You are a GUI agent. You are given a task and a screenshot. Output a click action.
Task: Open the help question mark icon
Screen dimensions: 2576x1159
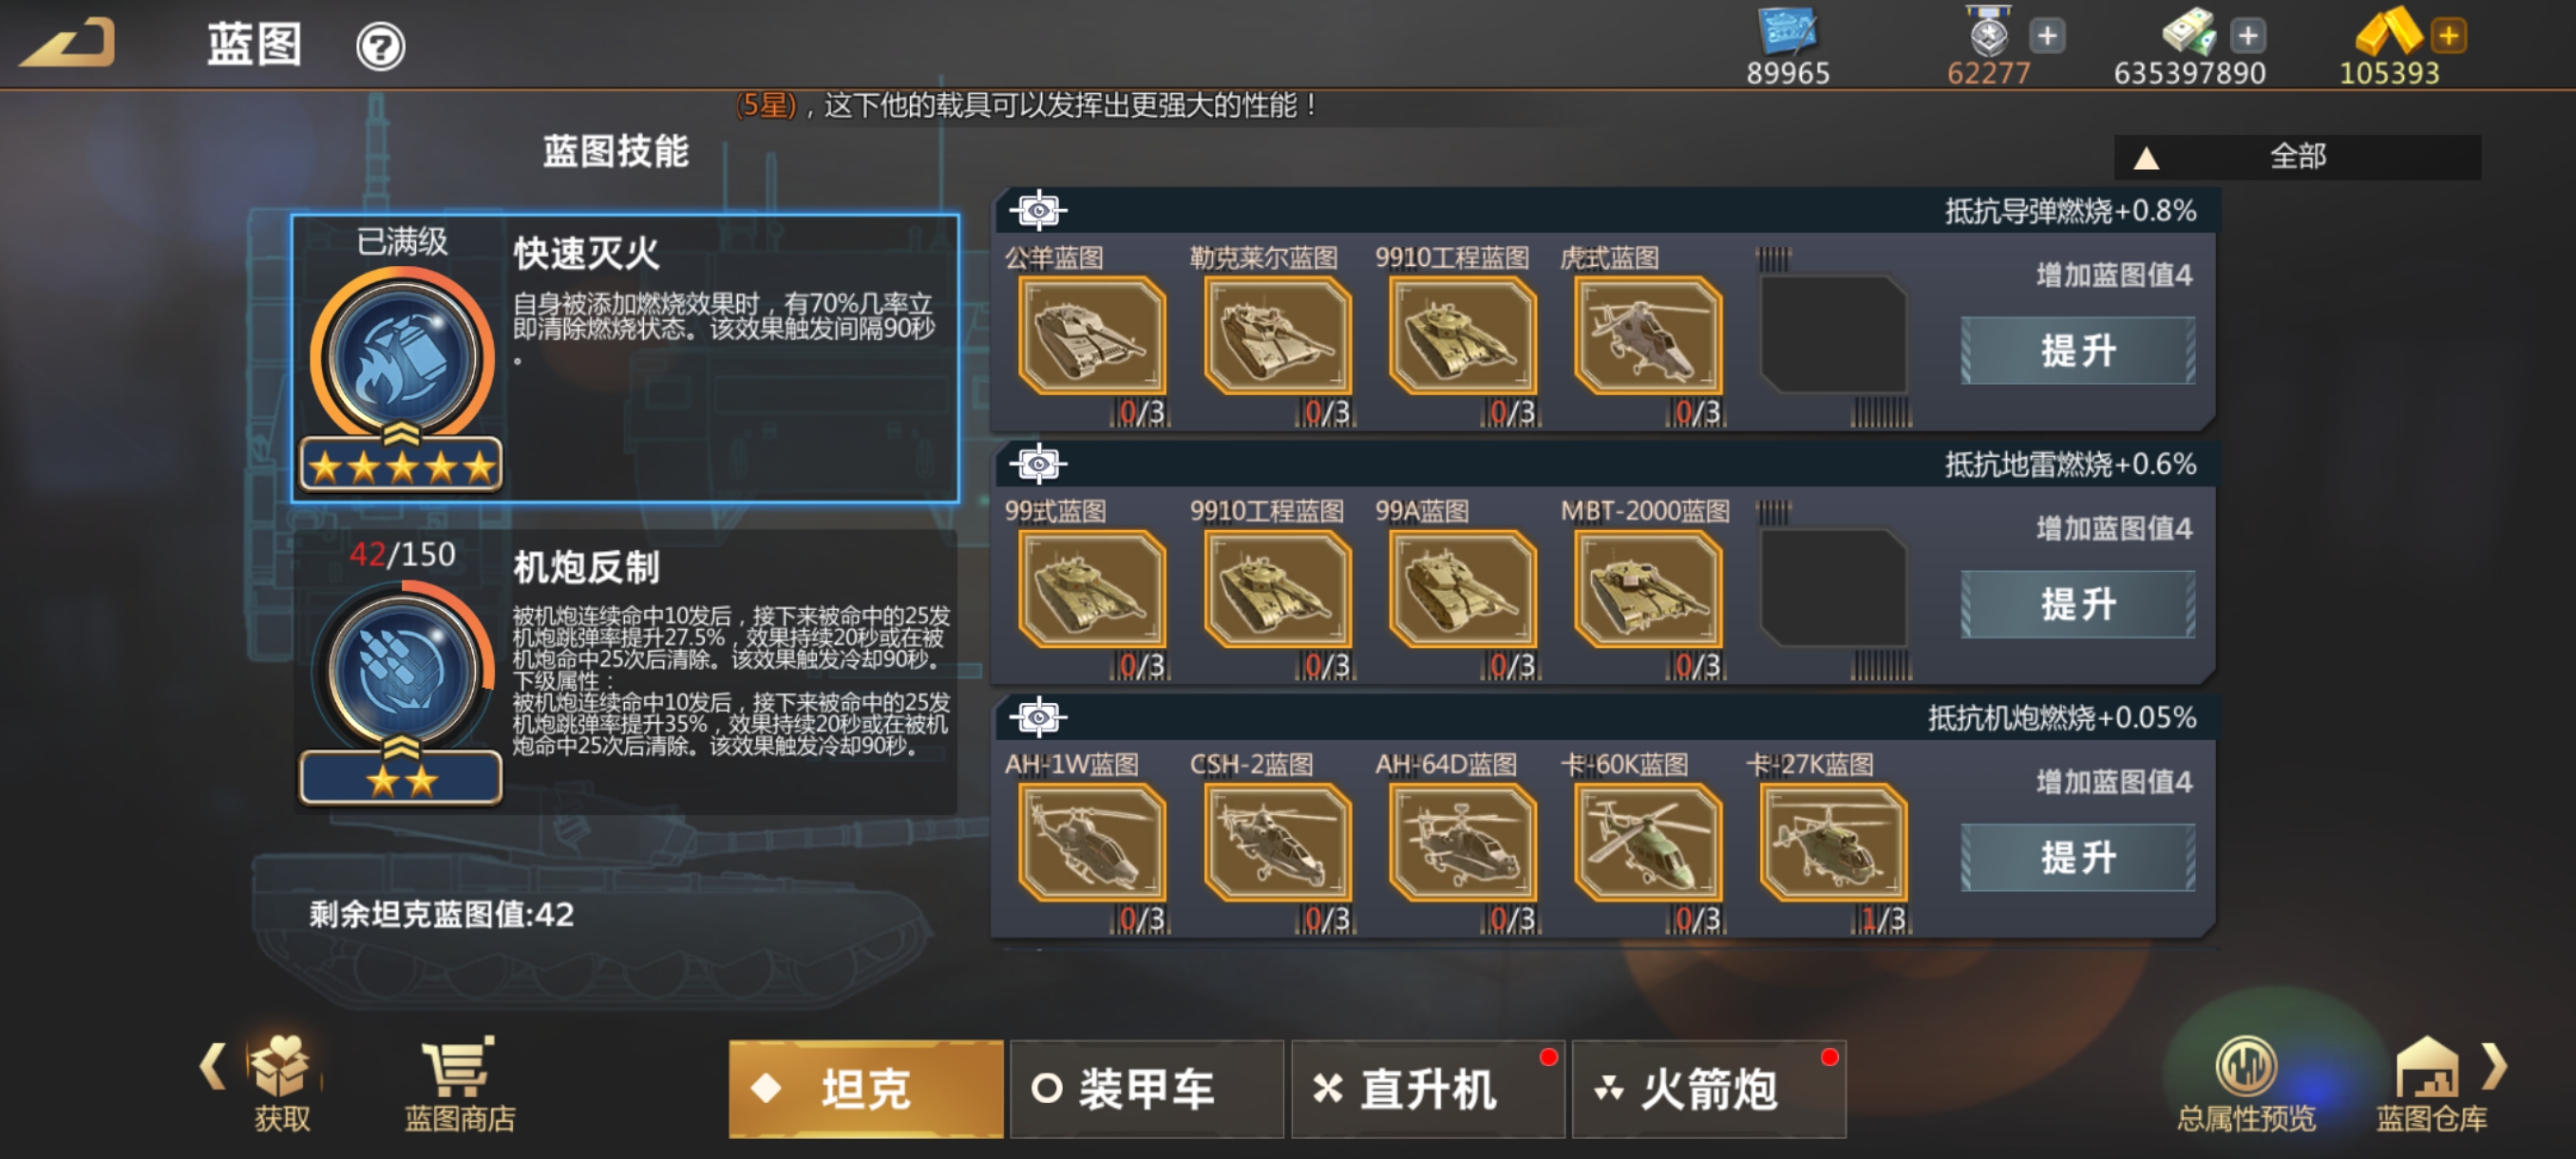[380, 46]
